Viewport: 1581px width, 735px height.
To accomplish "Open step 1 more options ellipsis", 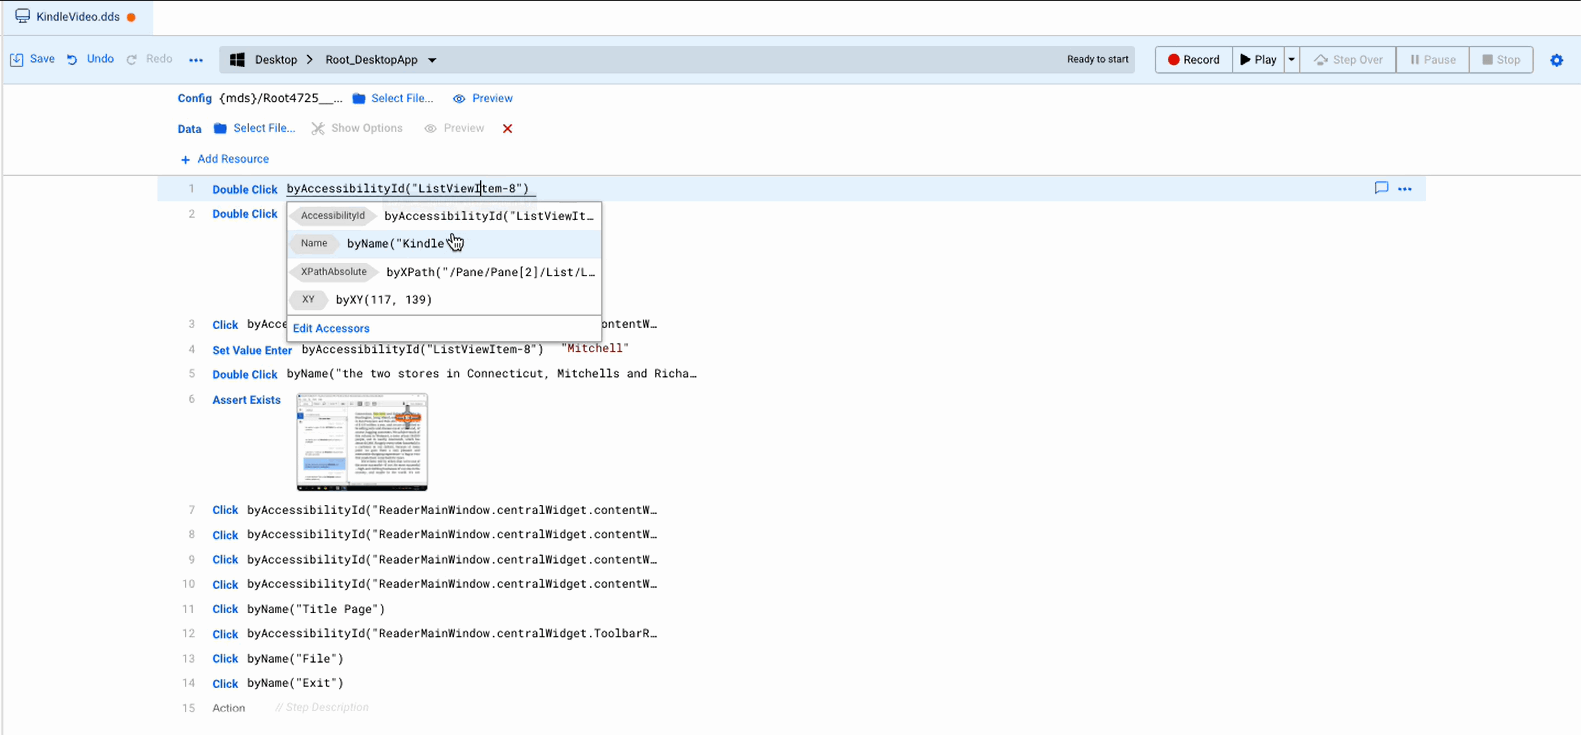I will point(1405,189).
